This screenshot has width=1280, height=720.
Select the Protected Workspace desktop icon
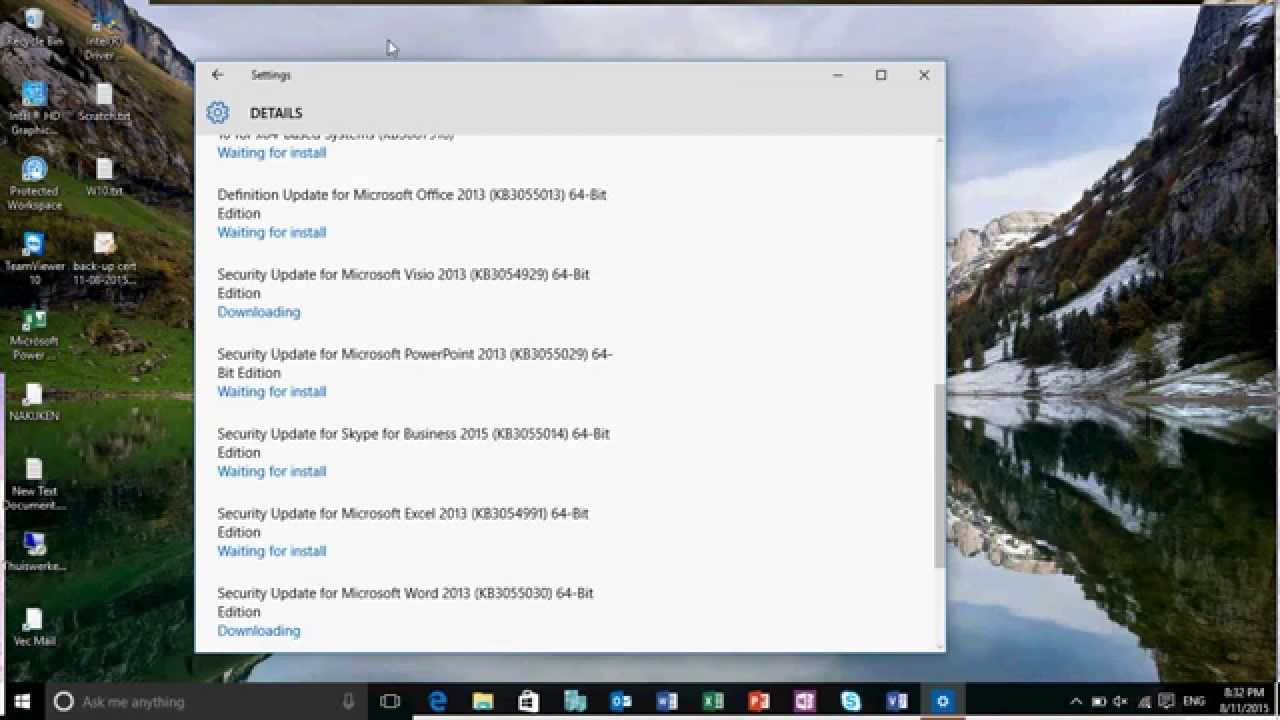(x=34, y=184)
